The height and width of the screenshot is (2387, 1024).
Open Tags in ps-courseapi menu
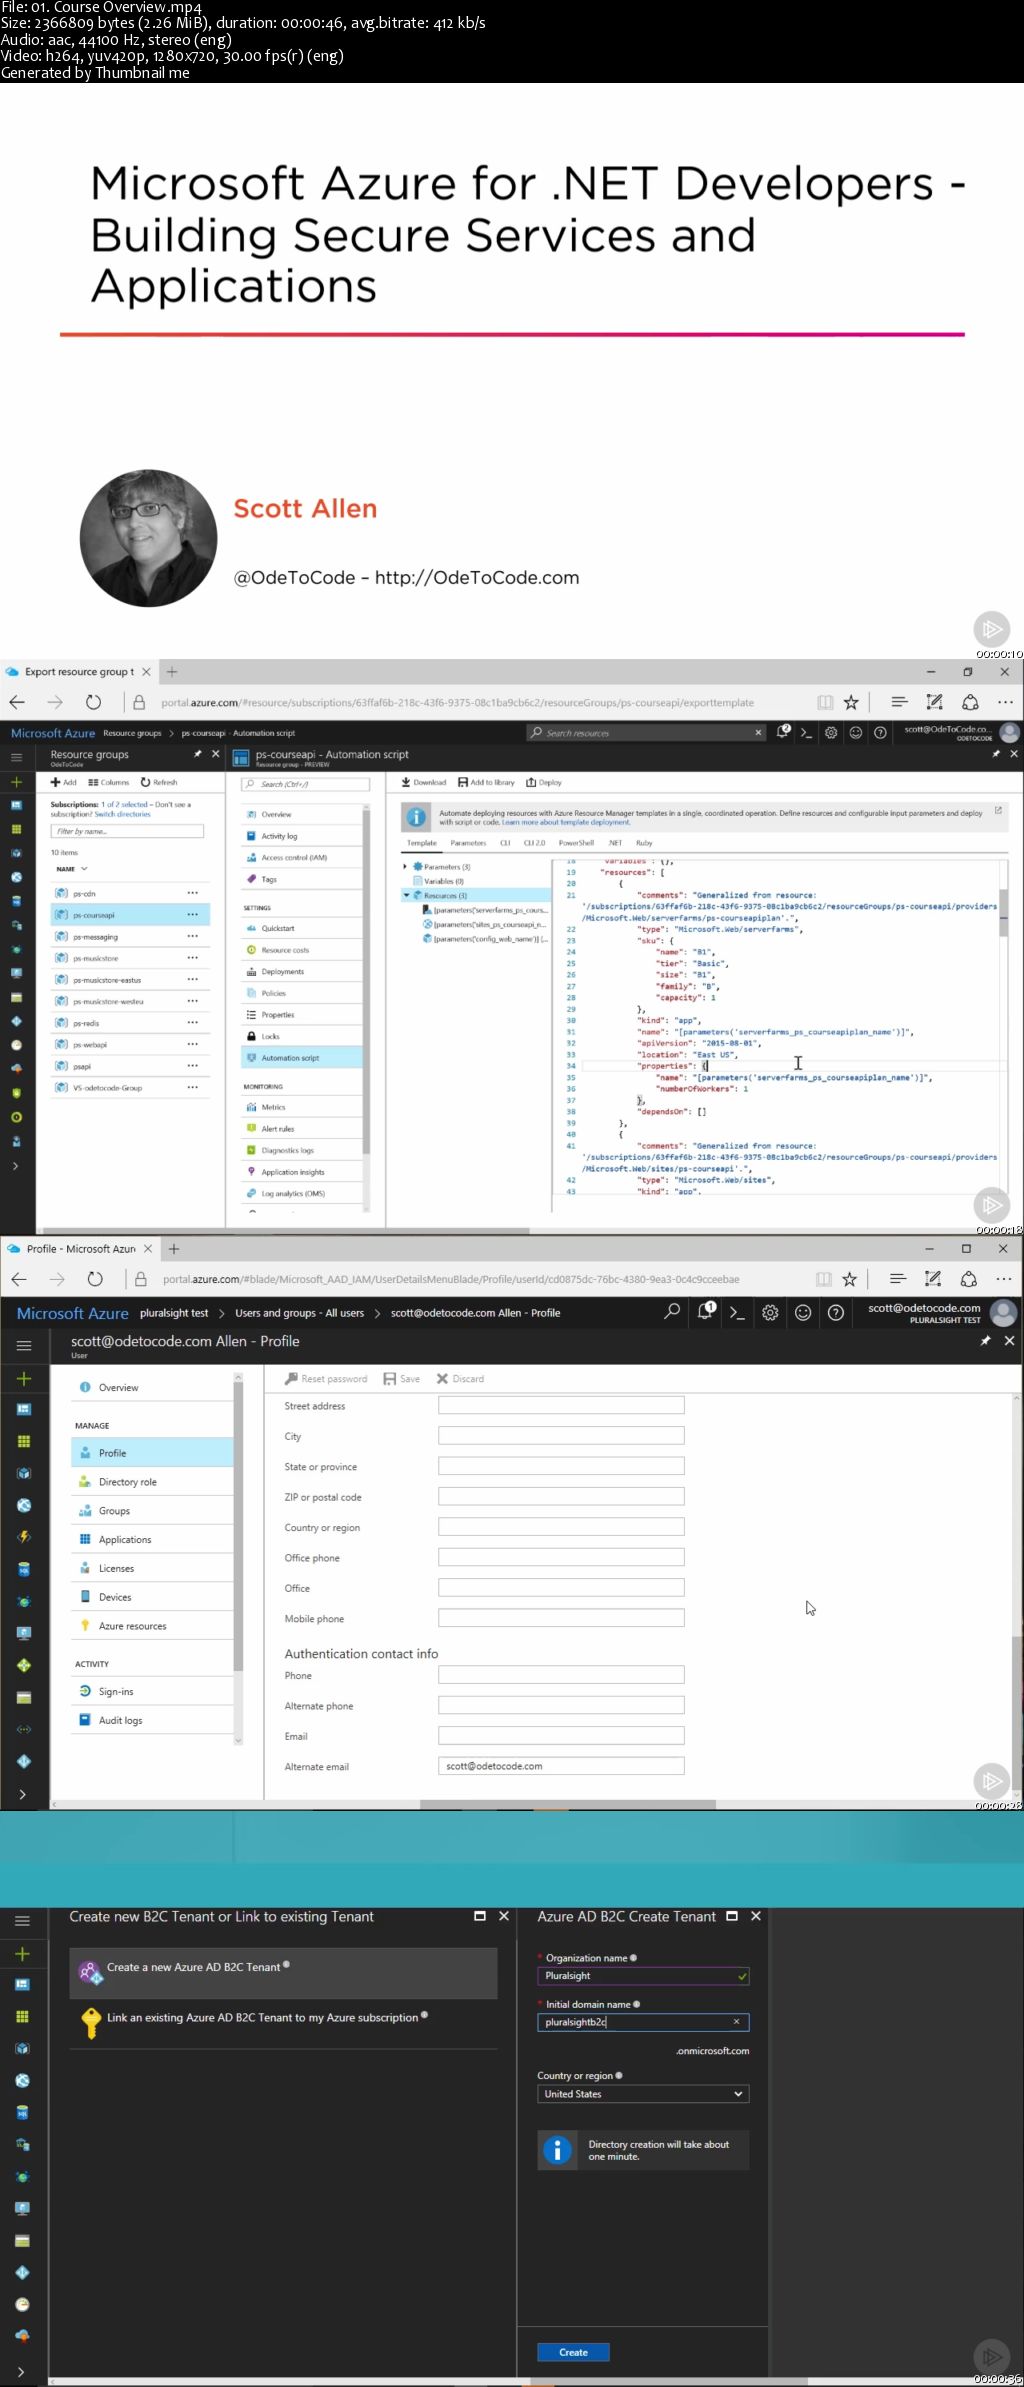(x=301, y=879)
